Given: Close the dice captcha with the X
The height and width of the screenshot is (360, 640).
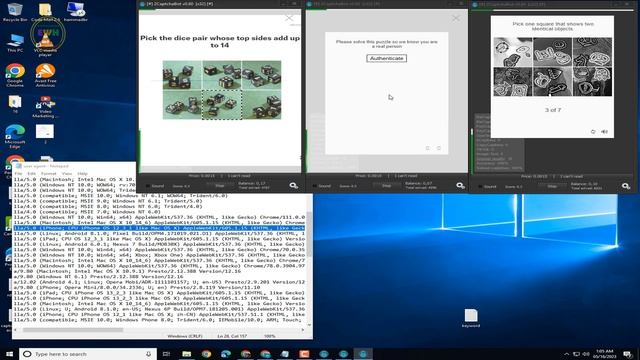Looking at the screenshot, I should coord(289,18).
